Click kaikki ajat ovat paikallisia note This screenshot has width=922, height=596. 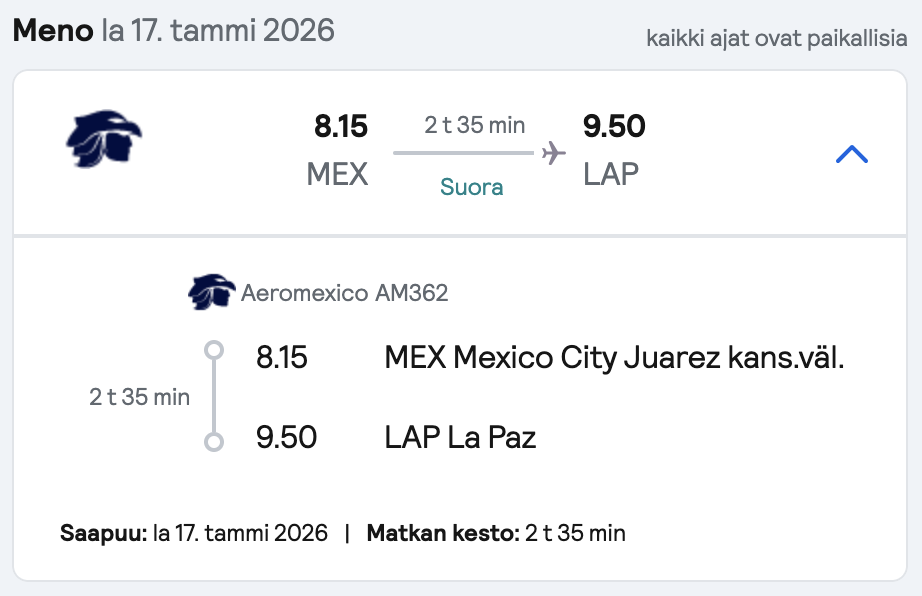(x=777, y=38)
